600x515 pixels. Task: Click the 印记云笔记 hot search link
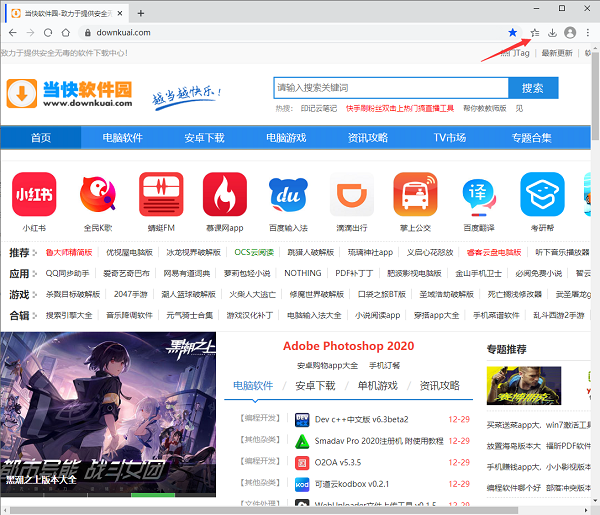pyautogui.click(x=319, y=108)
